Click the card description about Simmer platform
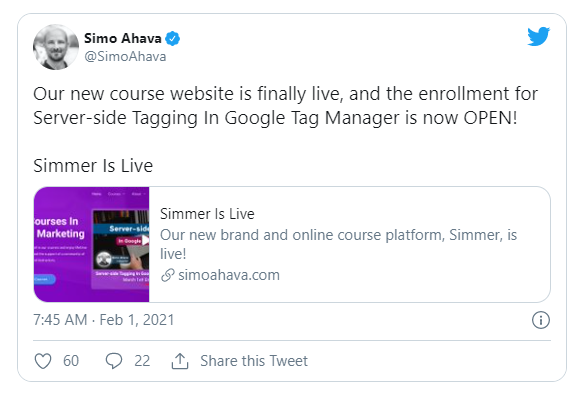 338,244
